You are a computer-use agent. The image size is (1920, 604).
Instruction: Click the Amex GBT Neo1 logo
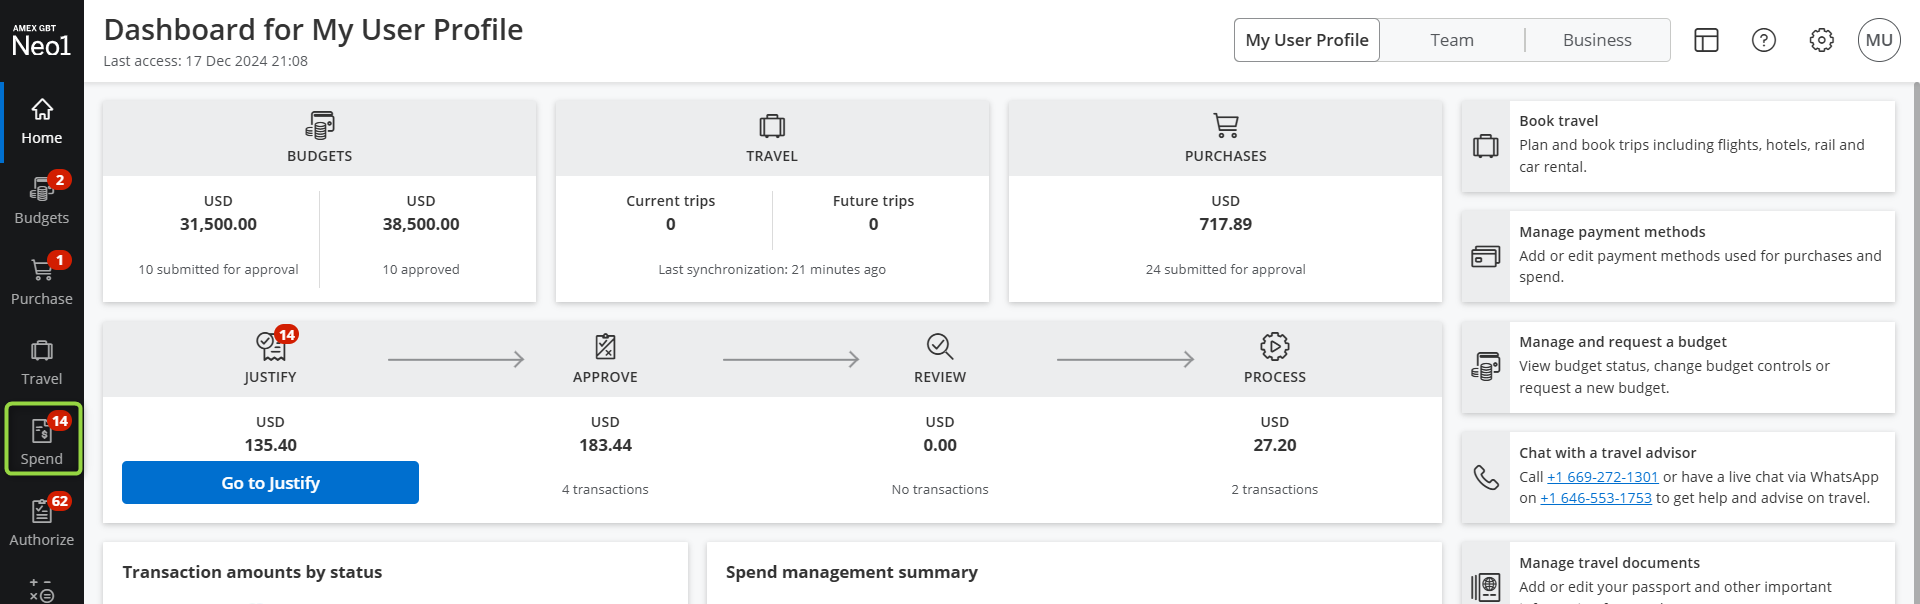pyautogui.click(x=41, y=41)
